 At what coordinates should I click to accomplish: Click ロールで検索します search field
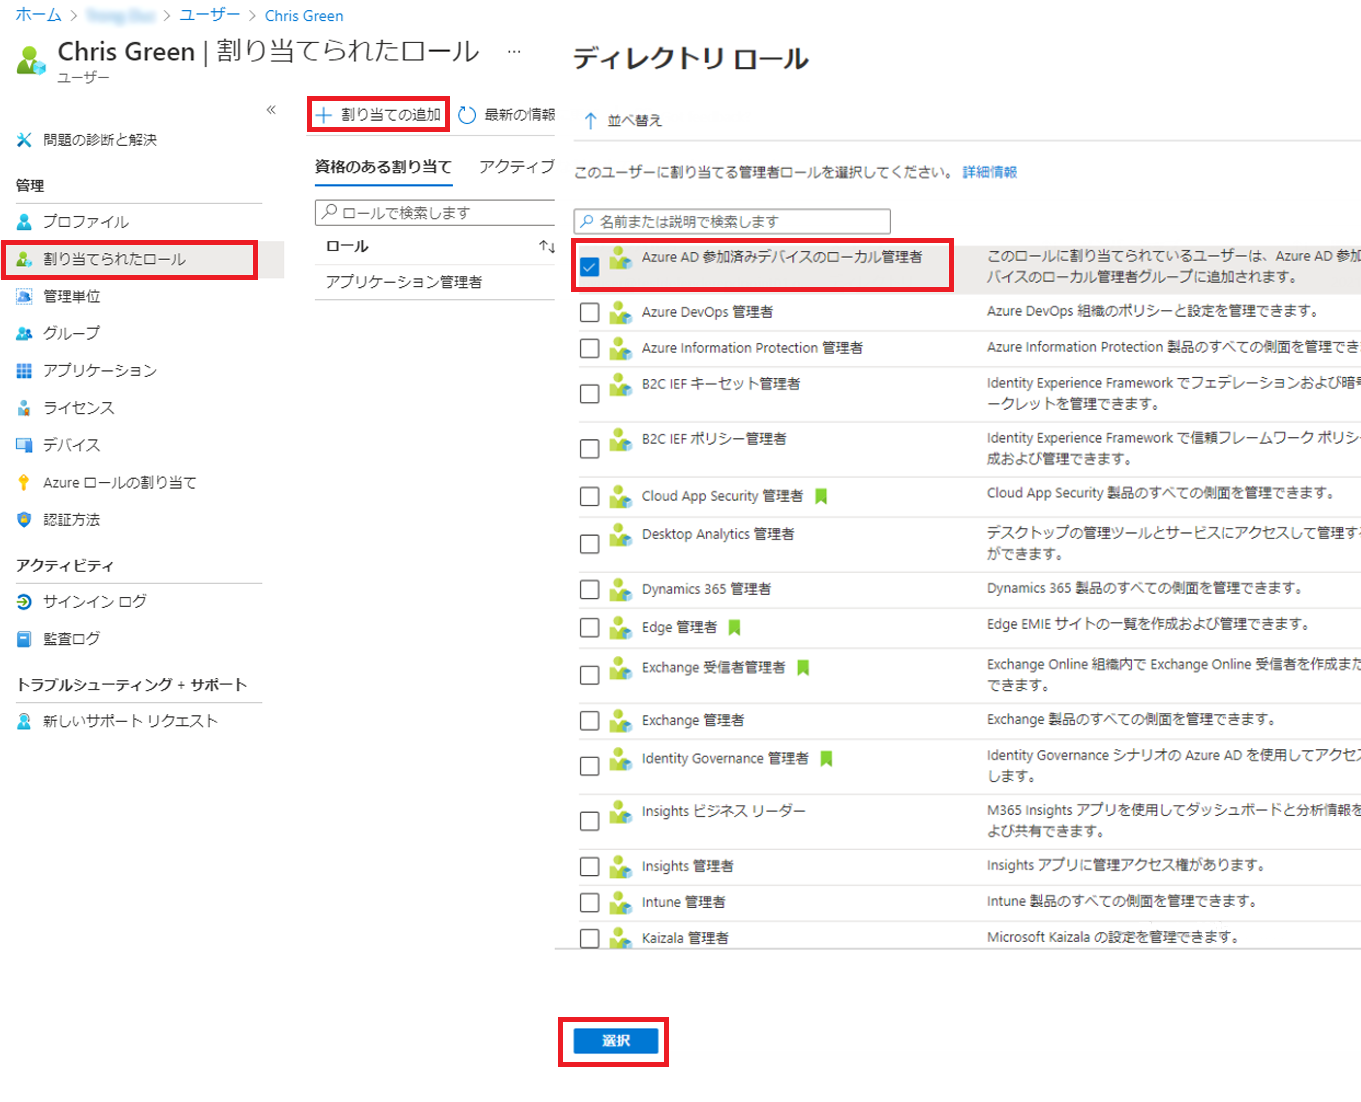(x=435, y=212)
